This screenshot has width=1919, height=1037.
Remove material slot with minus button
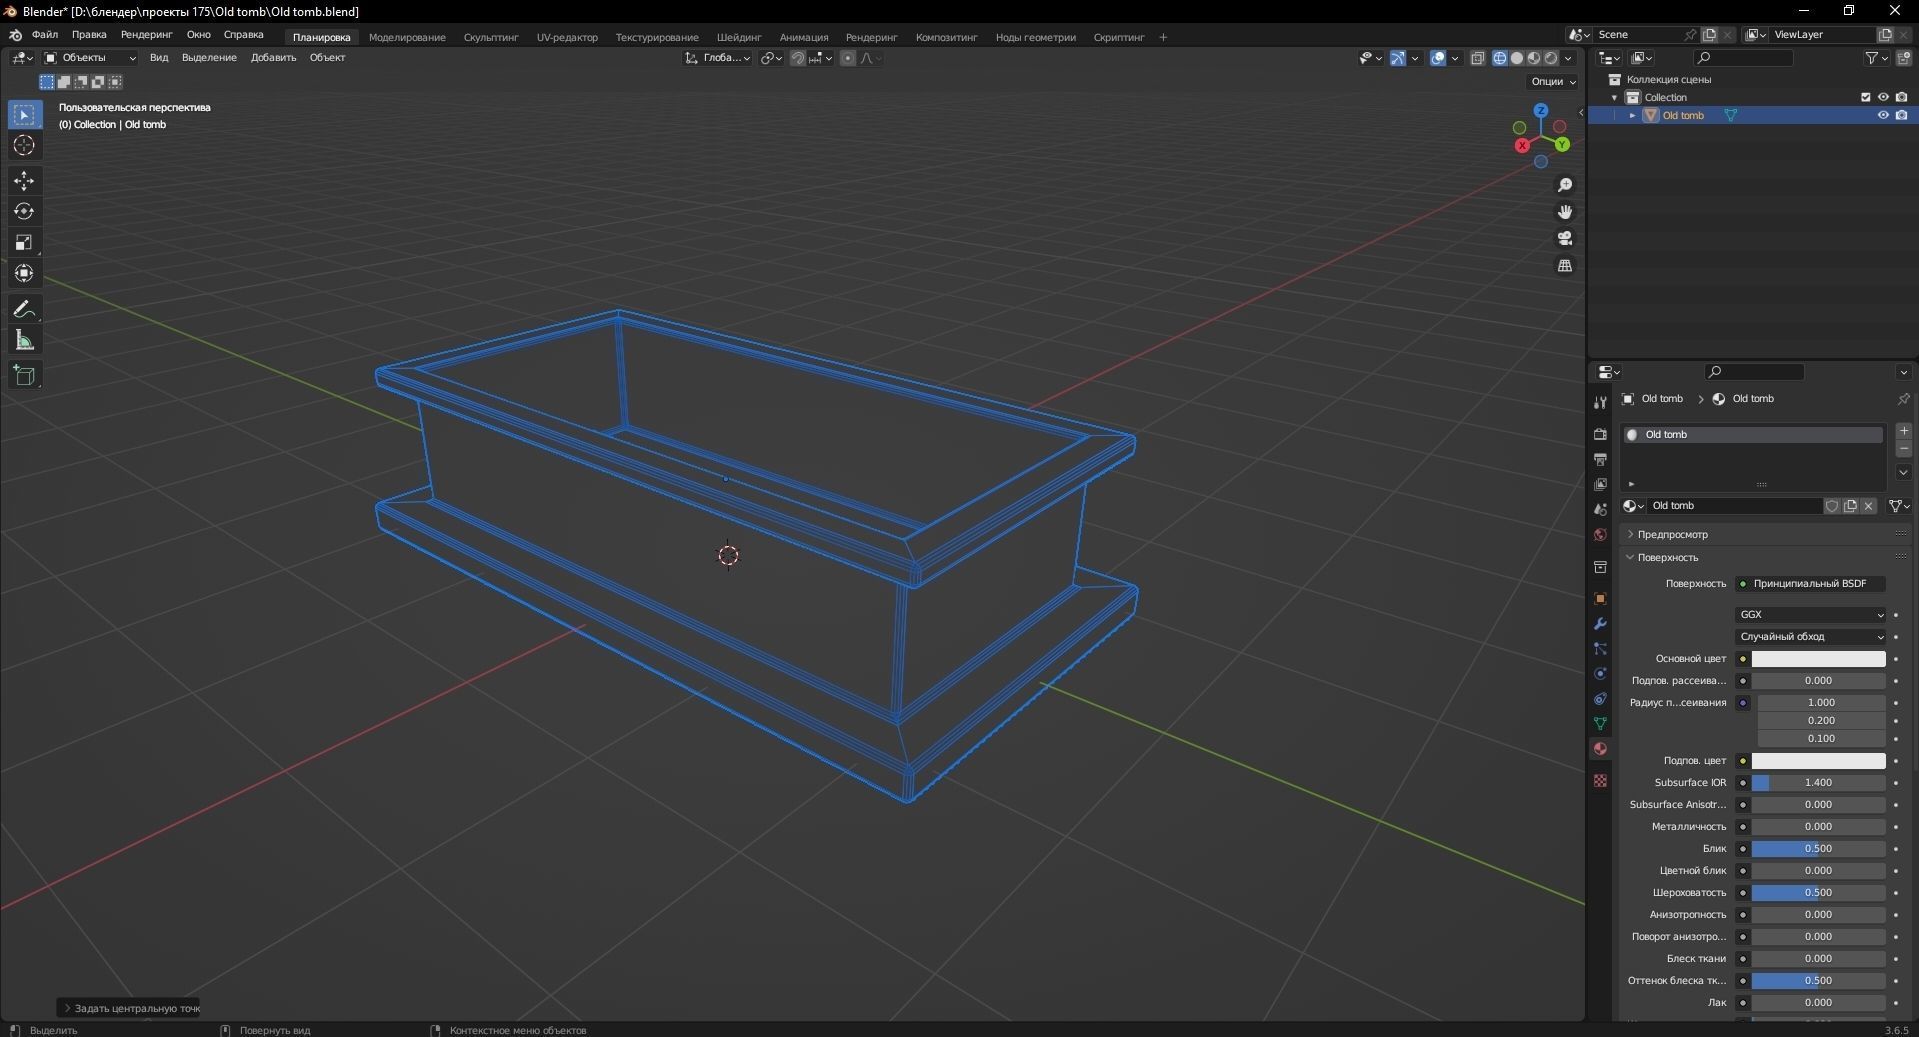pyautogui.click(x=1904, y=449)
